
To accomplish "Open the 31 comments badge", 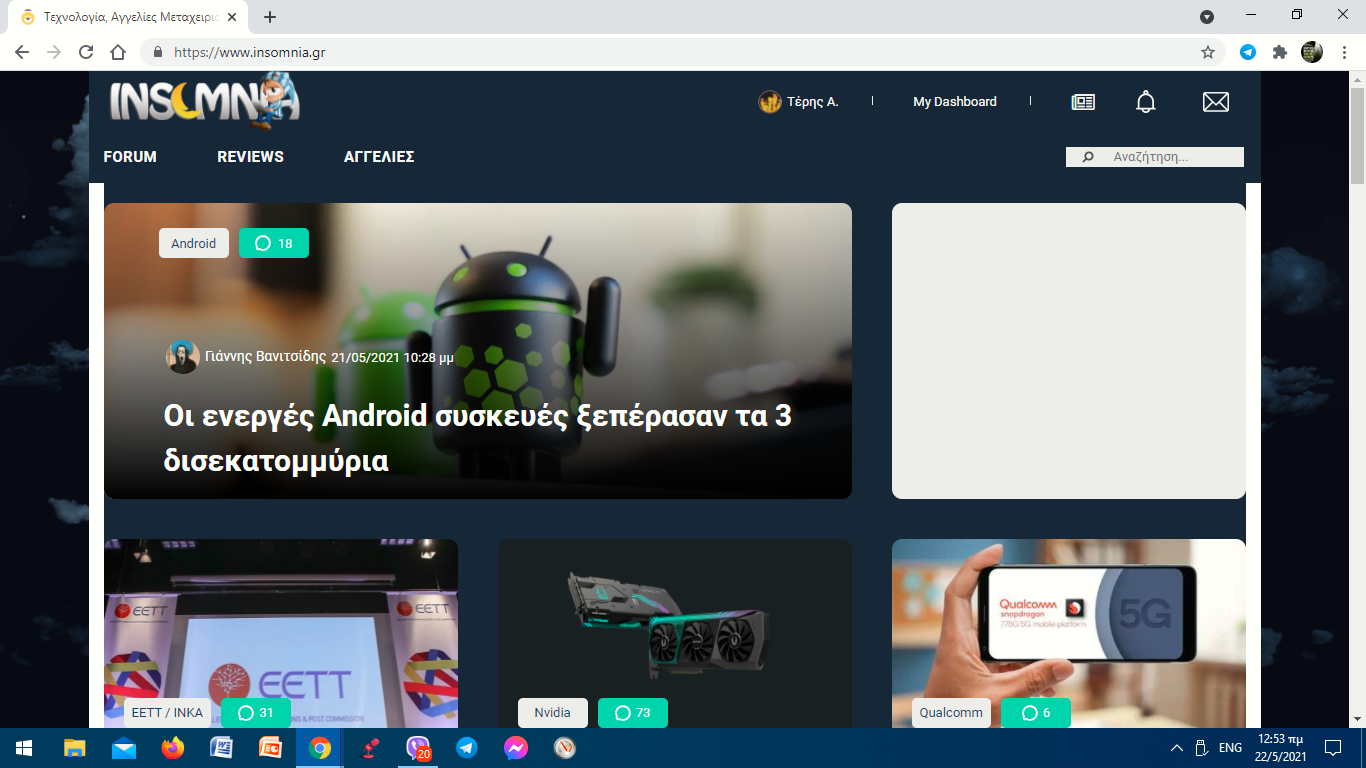I will pyautogui.click(x=256, y=713).
